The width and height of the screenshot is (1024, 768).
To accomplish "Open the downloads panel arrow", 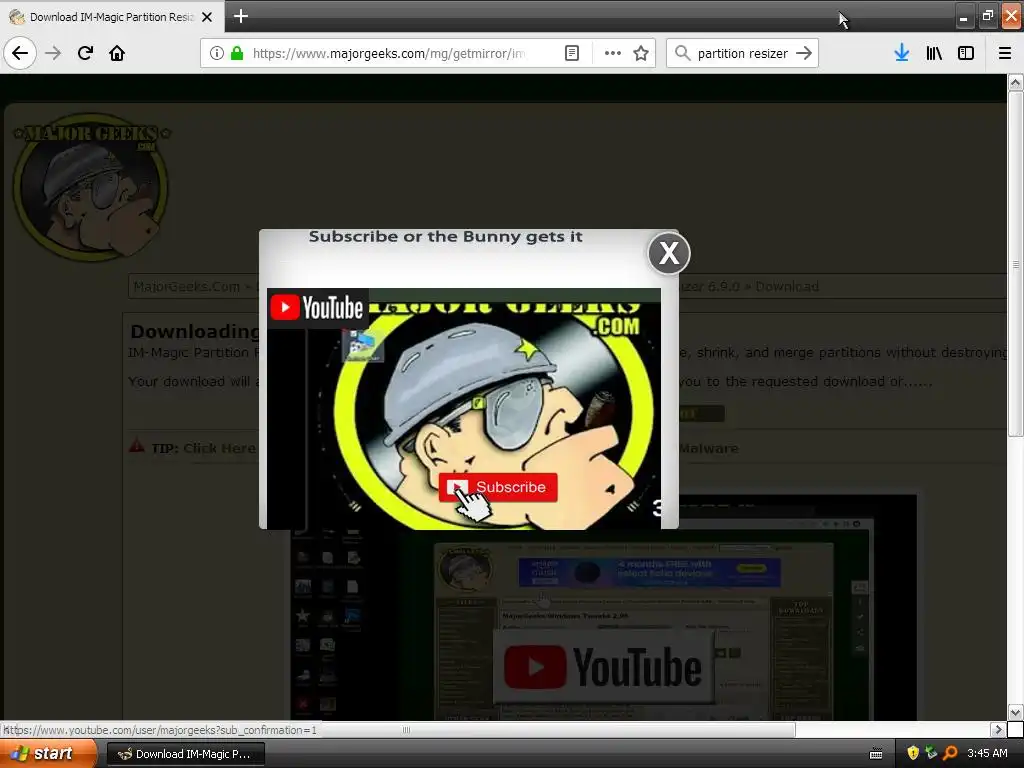I will (902, 53).
